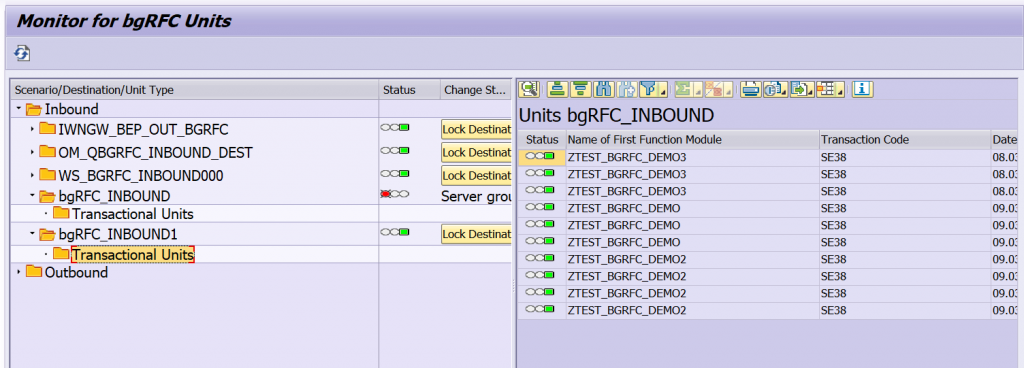Screen dimensions: 1024x368
Task: Click the open folder icon of Inbound
Action: (x=34, y=109)
